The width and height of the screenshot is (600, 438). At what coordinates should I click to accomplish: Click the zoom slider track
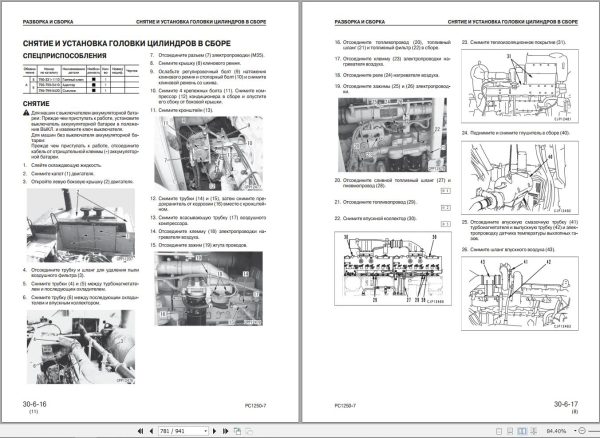594,431
